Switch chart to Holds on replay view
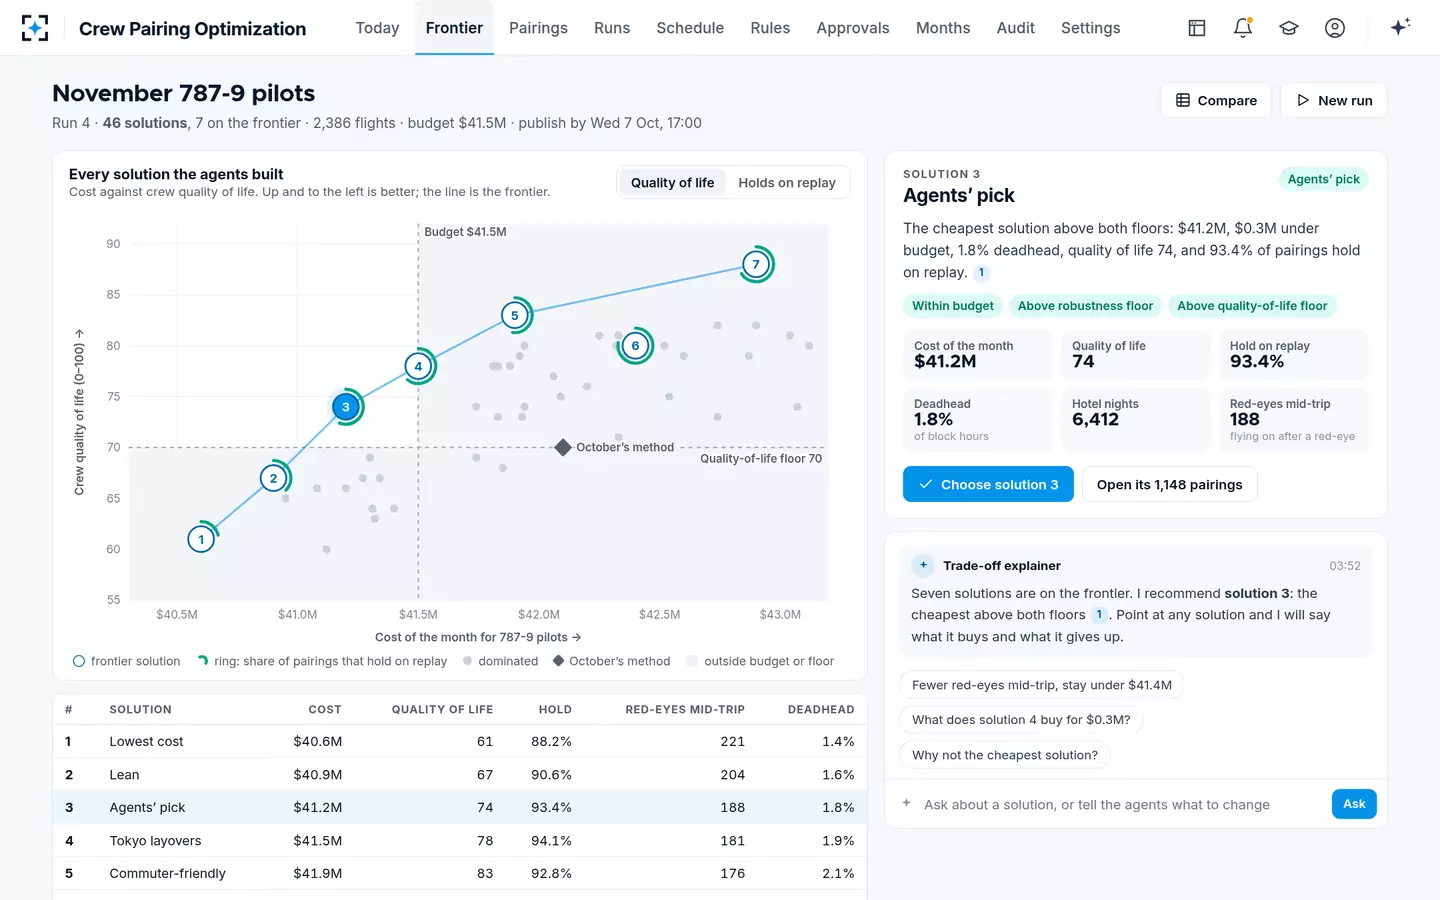The image size is (1440, 900). pos(787,183)
